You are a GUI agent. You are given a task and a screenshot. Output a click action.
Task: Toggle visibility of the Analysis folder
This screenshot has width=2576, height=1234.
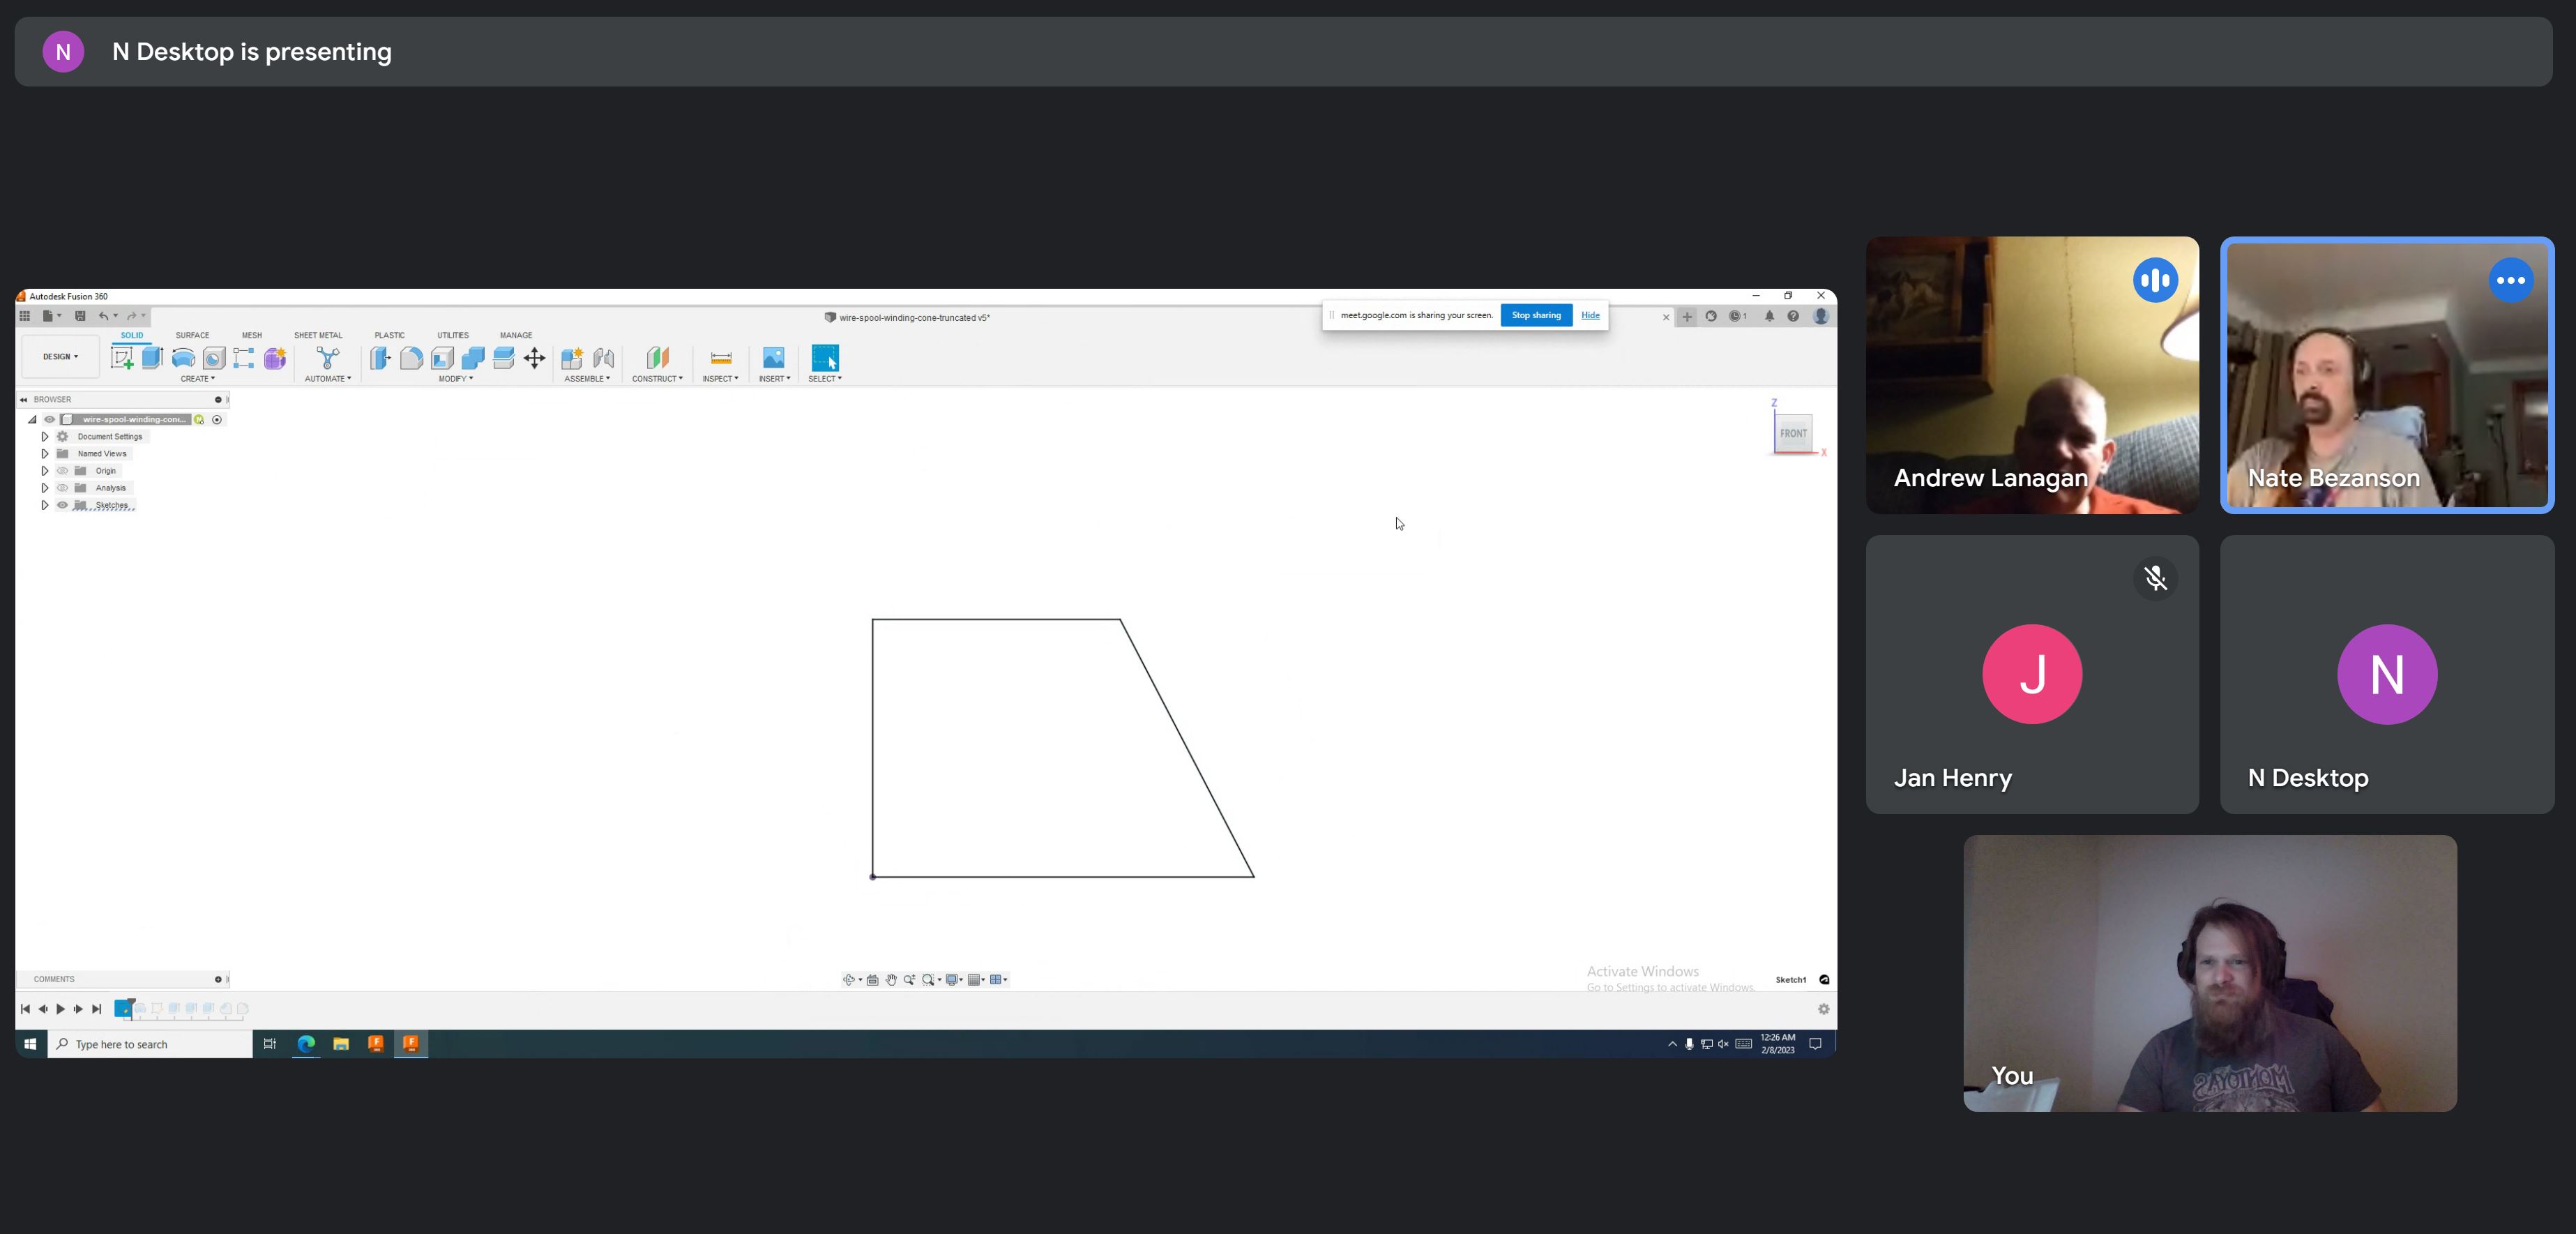tap(62, 487)
